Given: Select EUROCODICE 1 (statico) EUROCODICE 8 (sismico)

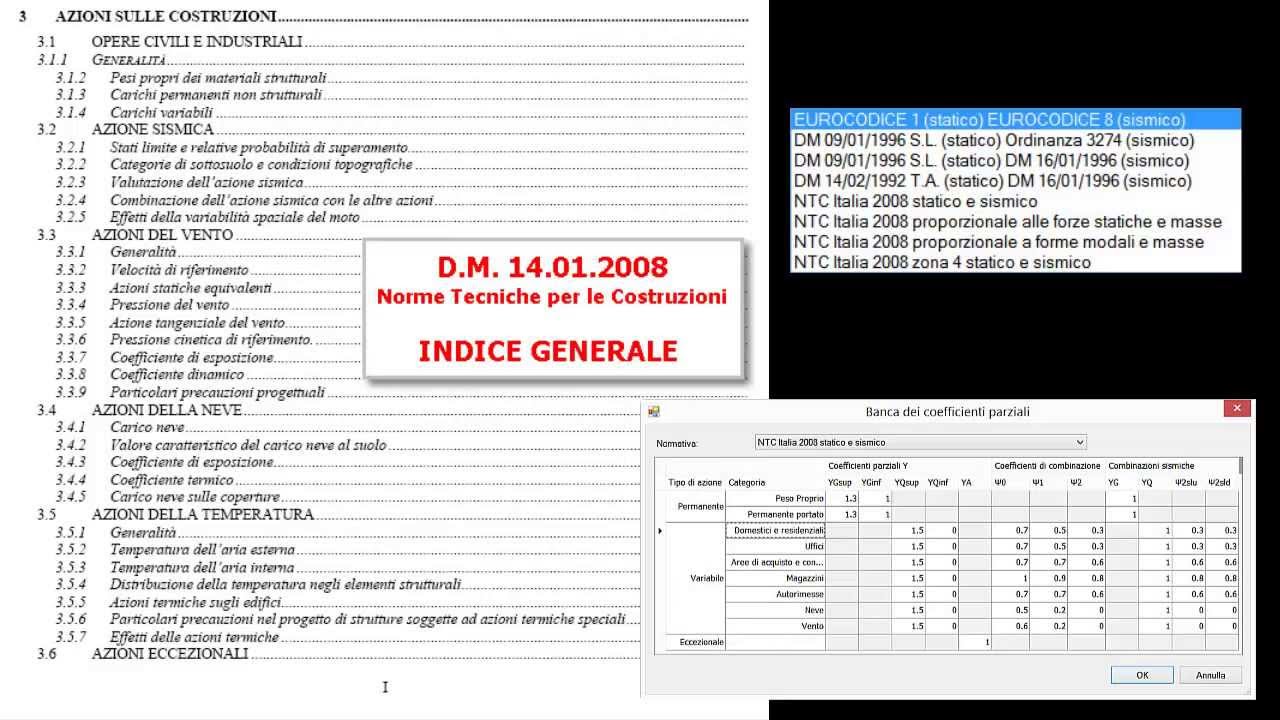Looking at the screenshot, I should [x=1015, y=120].
